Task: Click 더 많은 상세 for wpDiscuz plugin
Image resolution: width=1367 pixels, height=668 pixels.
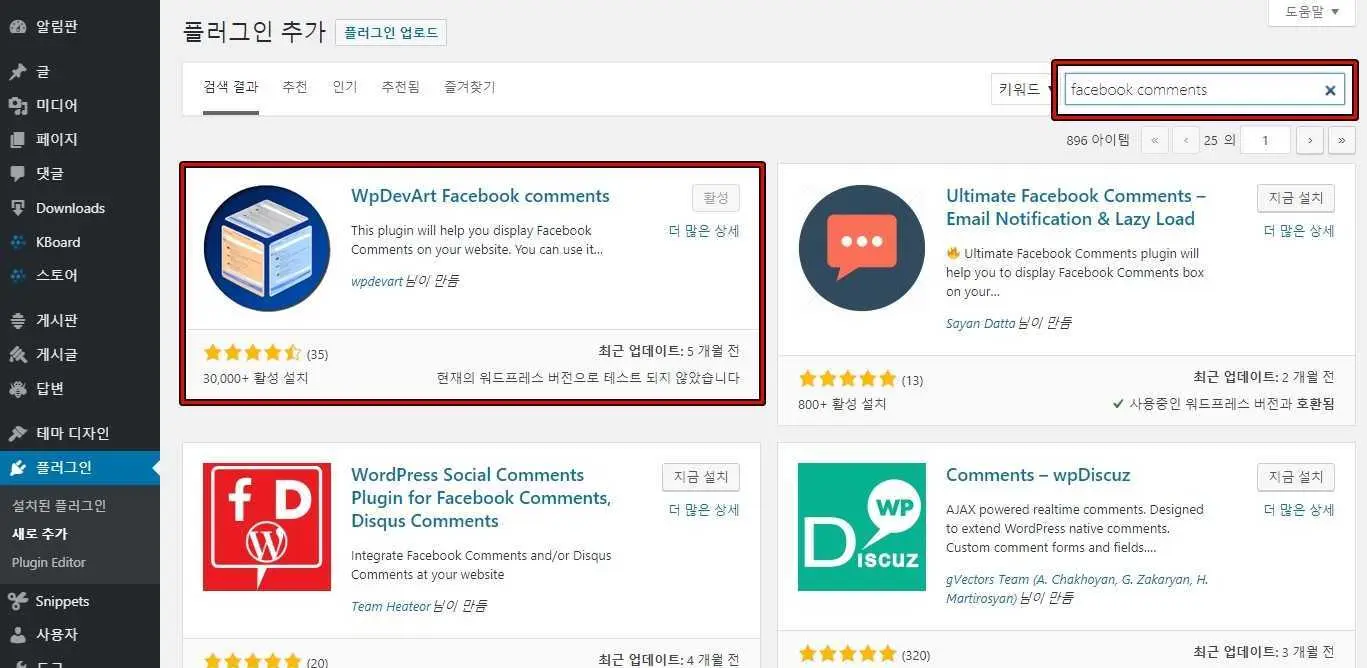Action: (1299, 510)
